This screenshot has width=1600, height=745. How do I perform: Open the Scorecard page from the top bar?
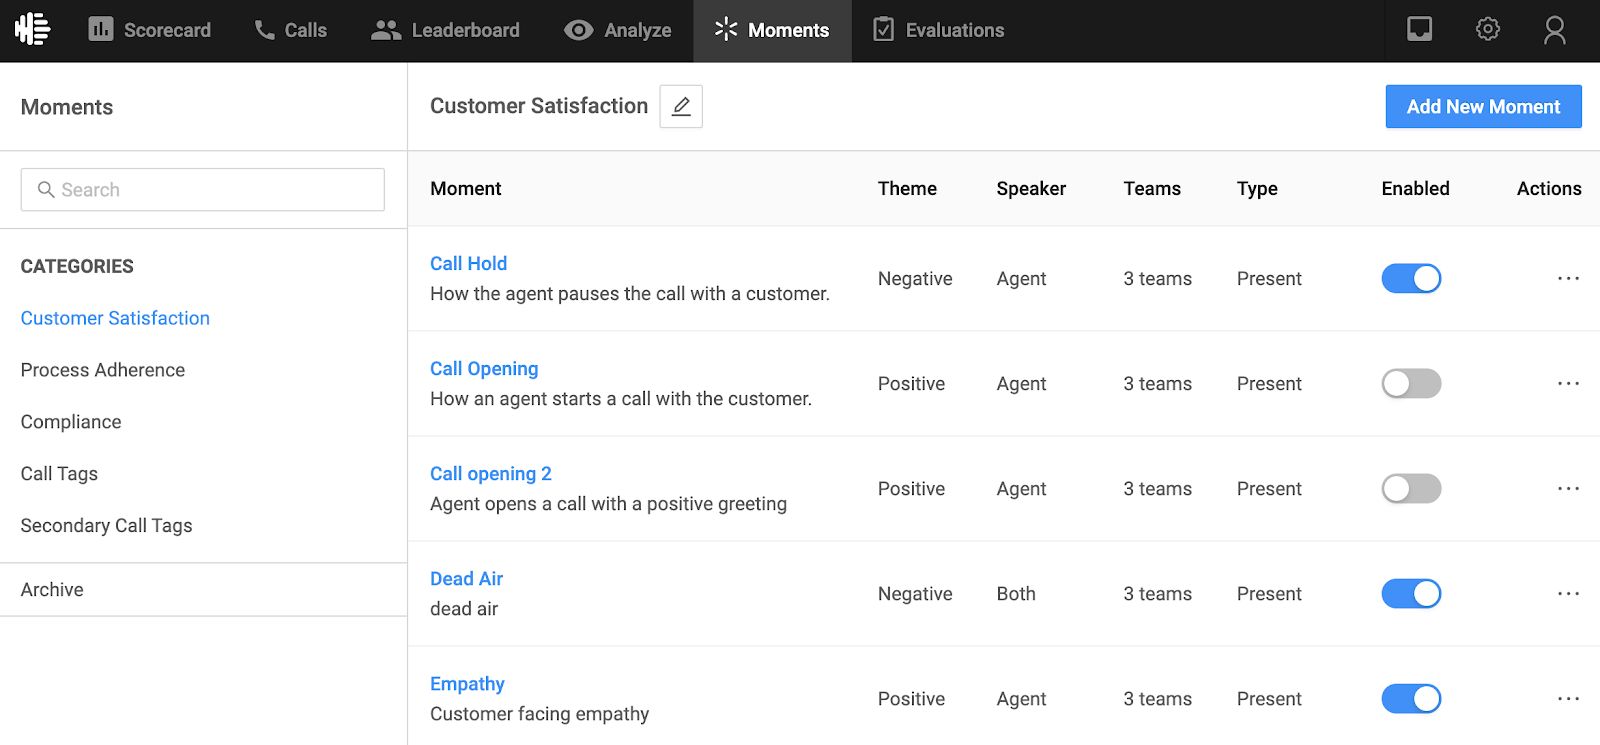[x=150, y=30]
